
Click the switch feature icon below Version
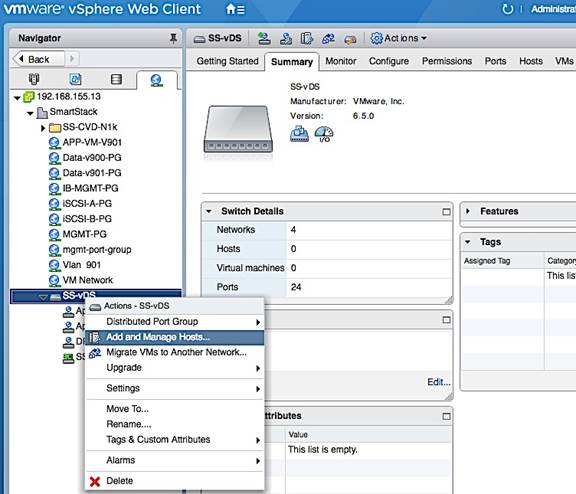[x=299, y=134]
